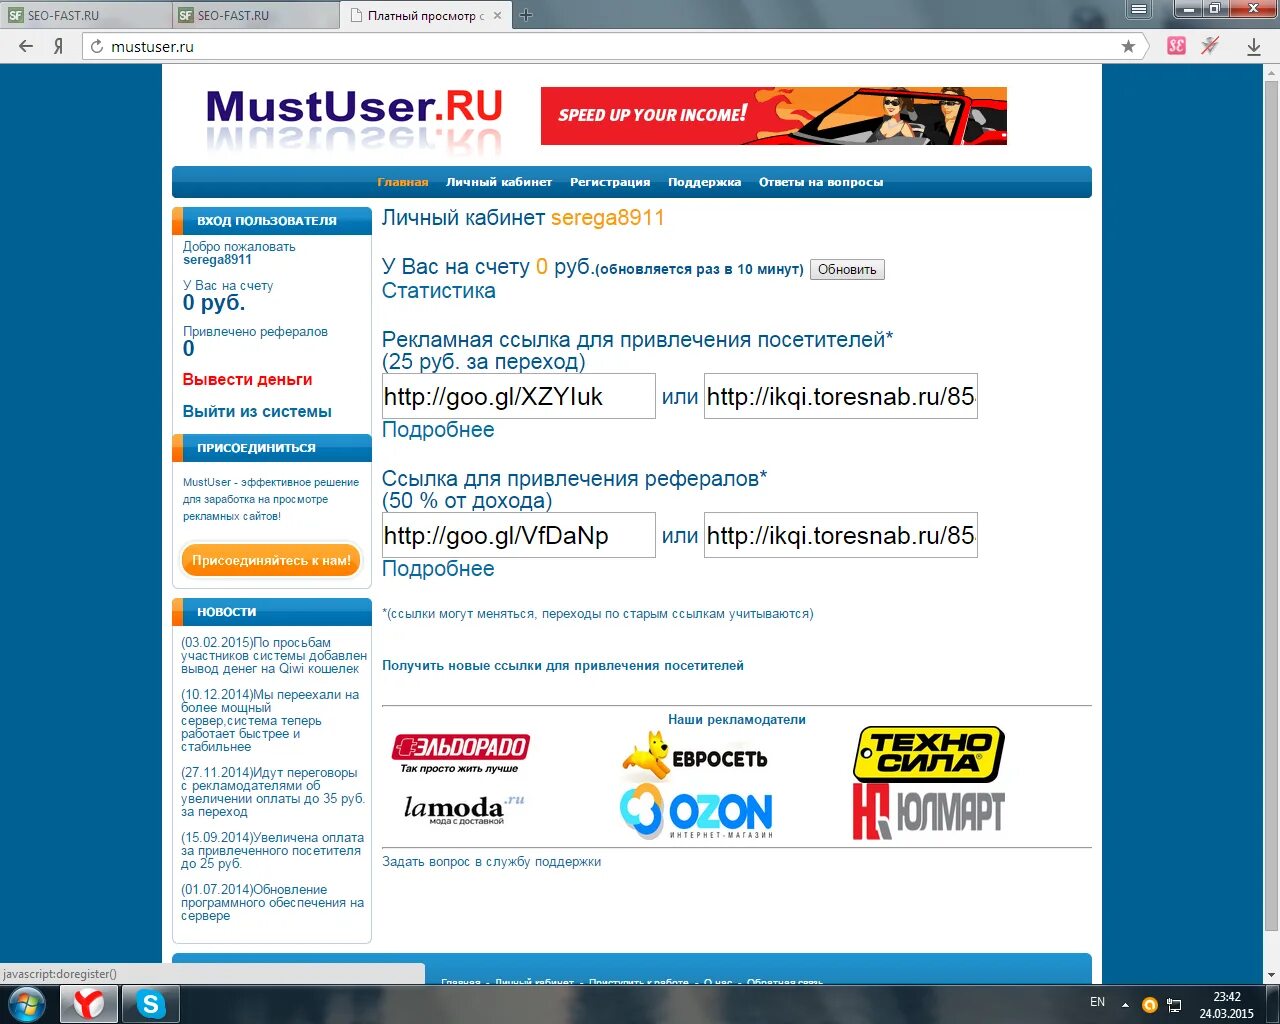
Task: Select the 'Платный просмотр' tab
Action: click(426, 15)
